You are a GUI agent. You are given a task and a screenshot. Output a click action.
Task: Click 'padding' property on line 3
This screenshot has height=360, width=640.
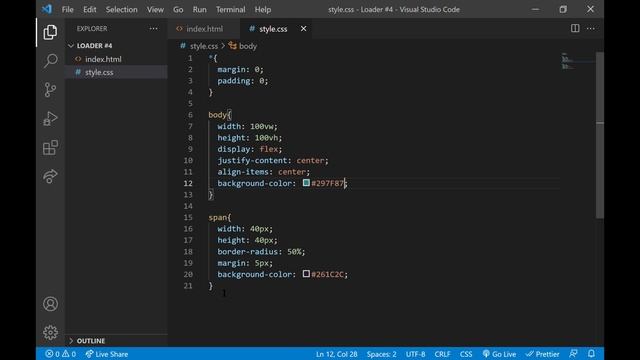[233, 81]
